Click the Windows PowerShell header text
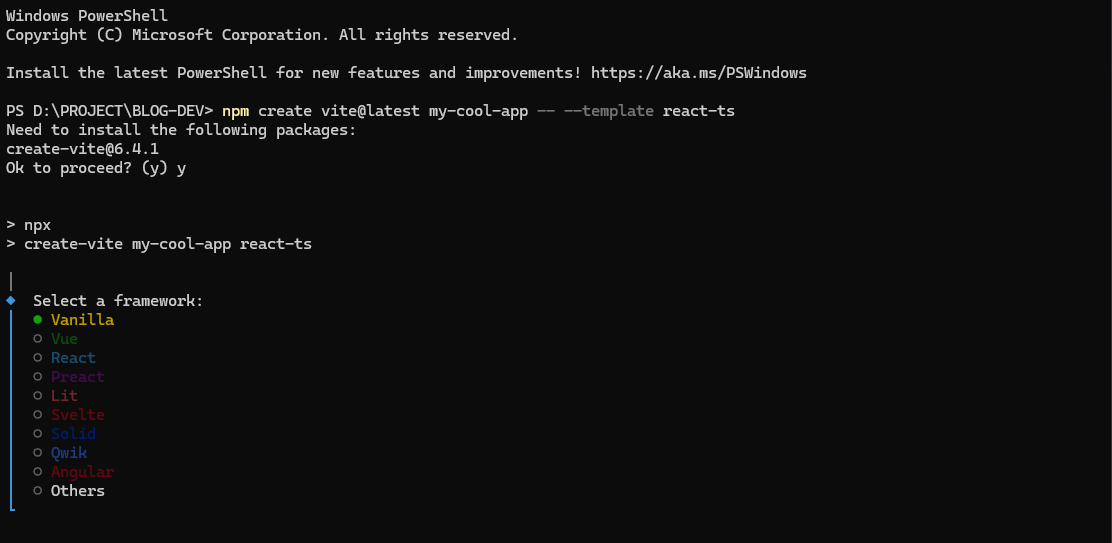1112x543 pixels. click(87, 16)
